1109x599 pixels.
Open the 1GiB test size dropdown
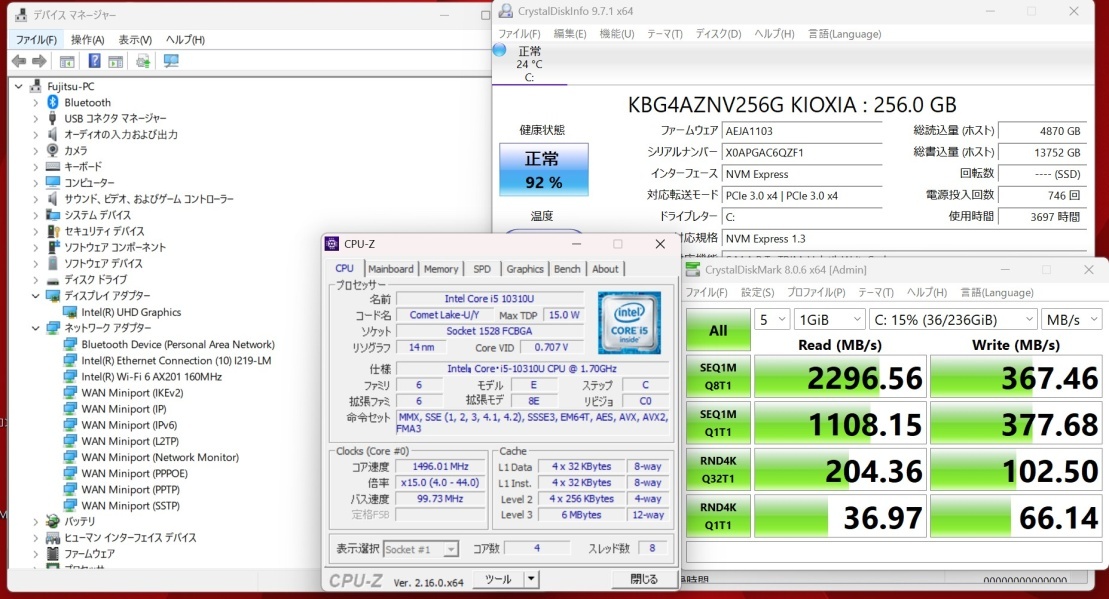tap(829, 319)
